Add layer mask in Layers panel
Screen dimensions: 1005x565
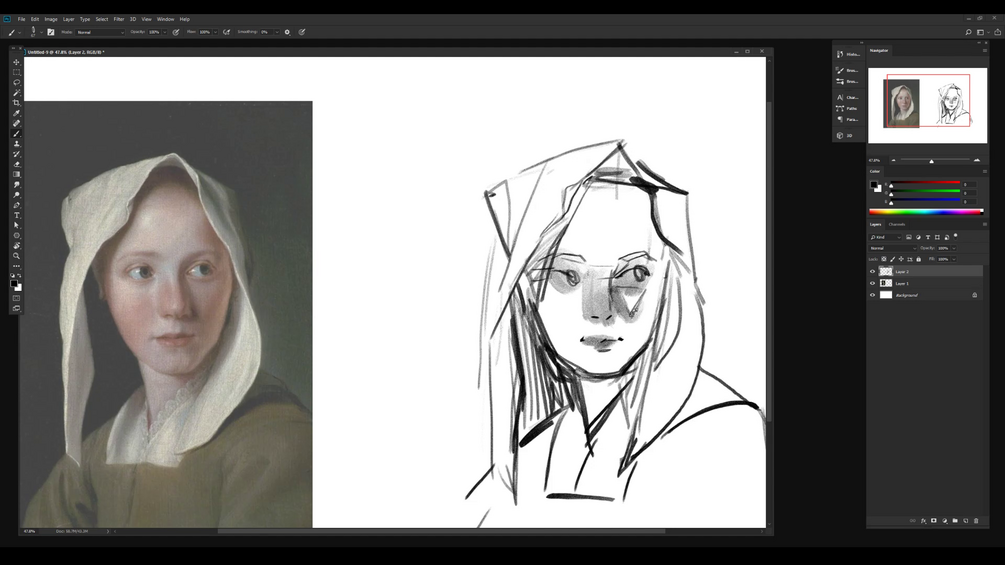point(934,521)
